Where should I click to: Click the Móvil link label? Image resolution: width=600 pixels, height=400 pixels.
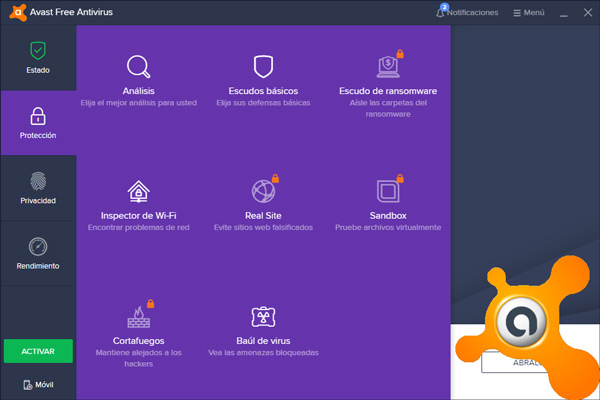coord(44,385)
